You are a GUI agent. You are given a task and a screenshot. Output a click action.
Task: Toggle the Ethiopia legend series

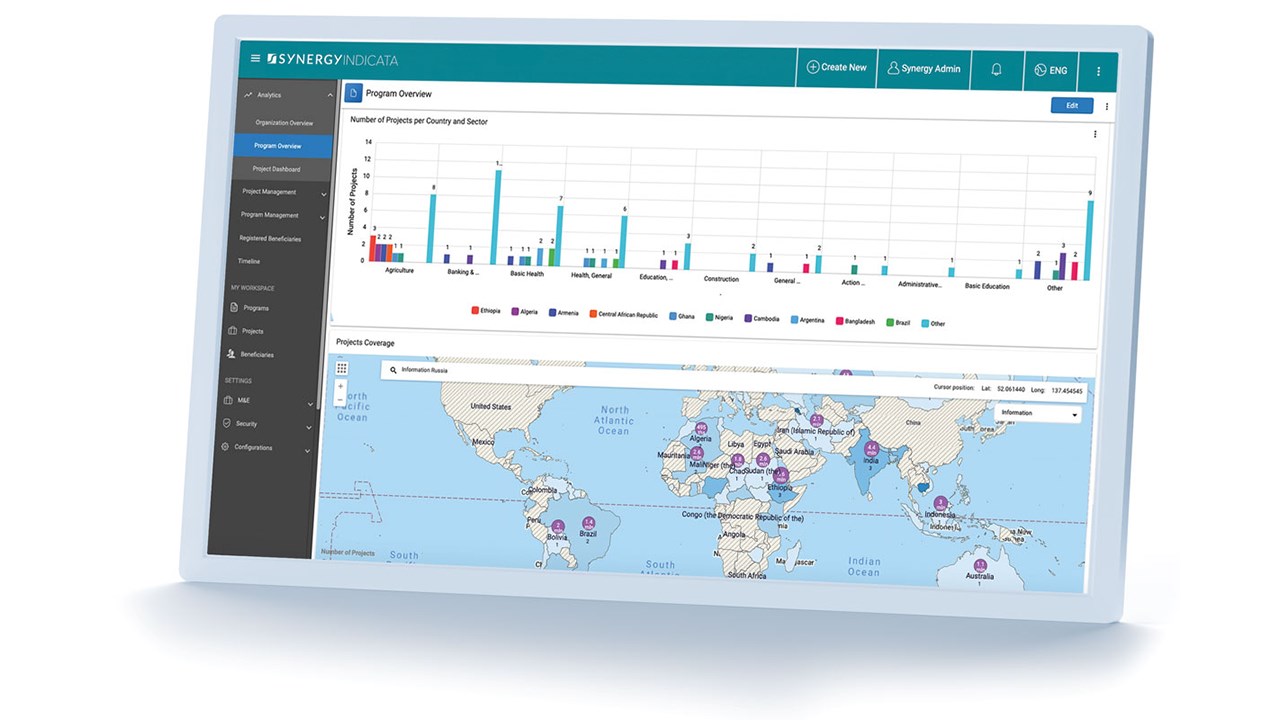(486, 311)
